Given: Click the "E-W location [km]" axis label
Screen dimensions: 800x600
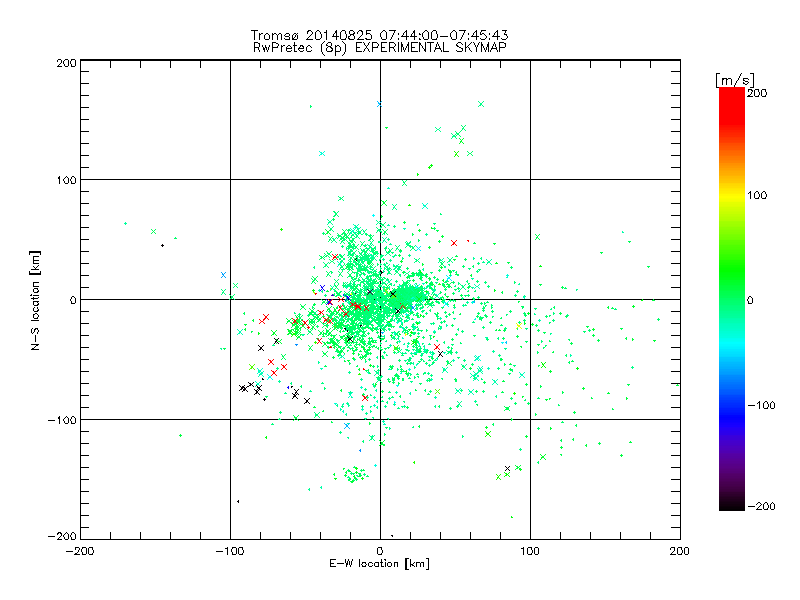Looking at the screenshot, I should pos(379,564).
